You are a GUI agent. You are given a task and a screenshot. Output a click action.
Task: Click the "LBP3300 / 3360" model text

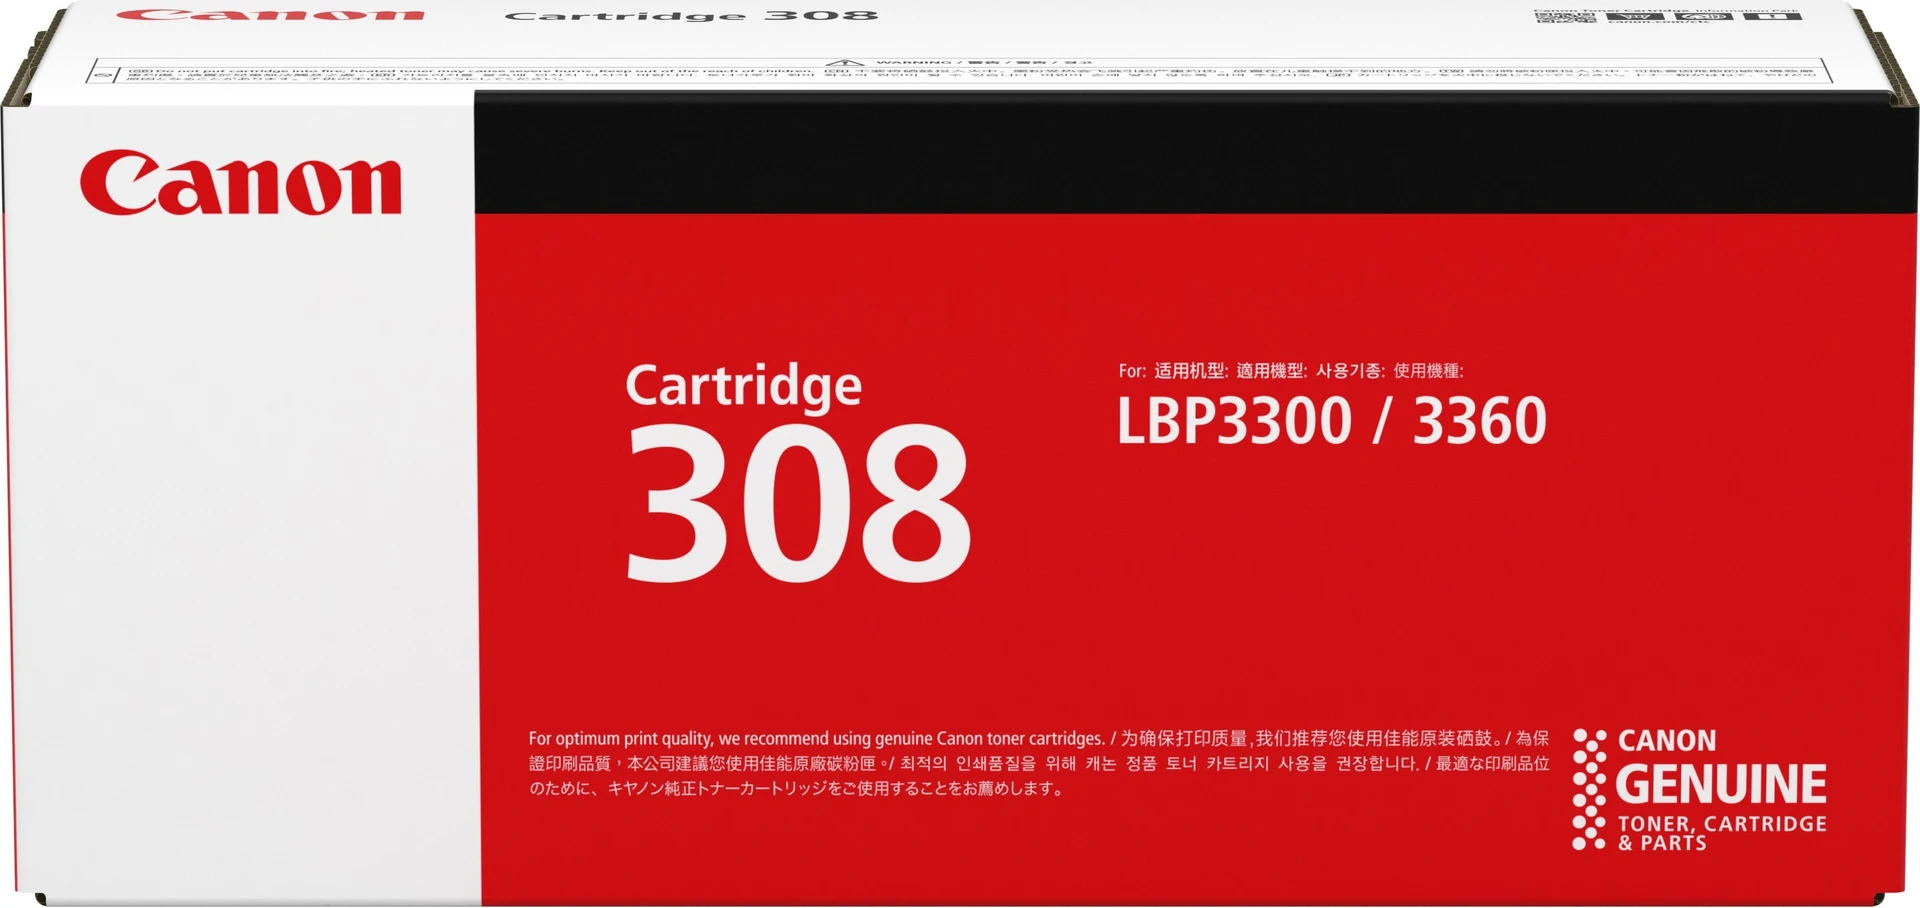pos(1332,421)
